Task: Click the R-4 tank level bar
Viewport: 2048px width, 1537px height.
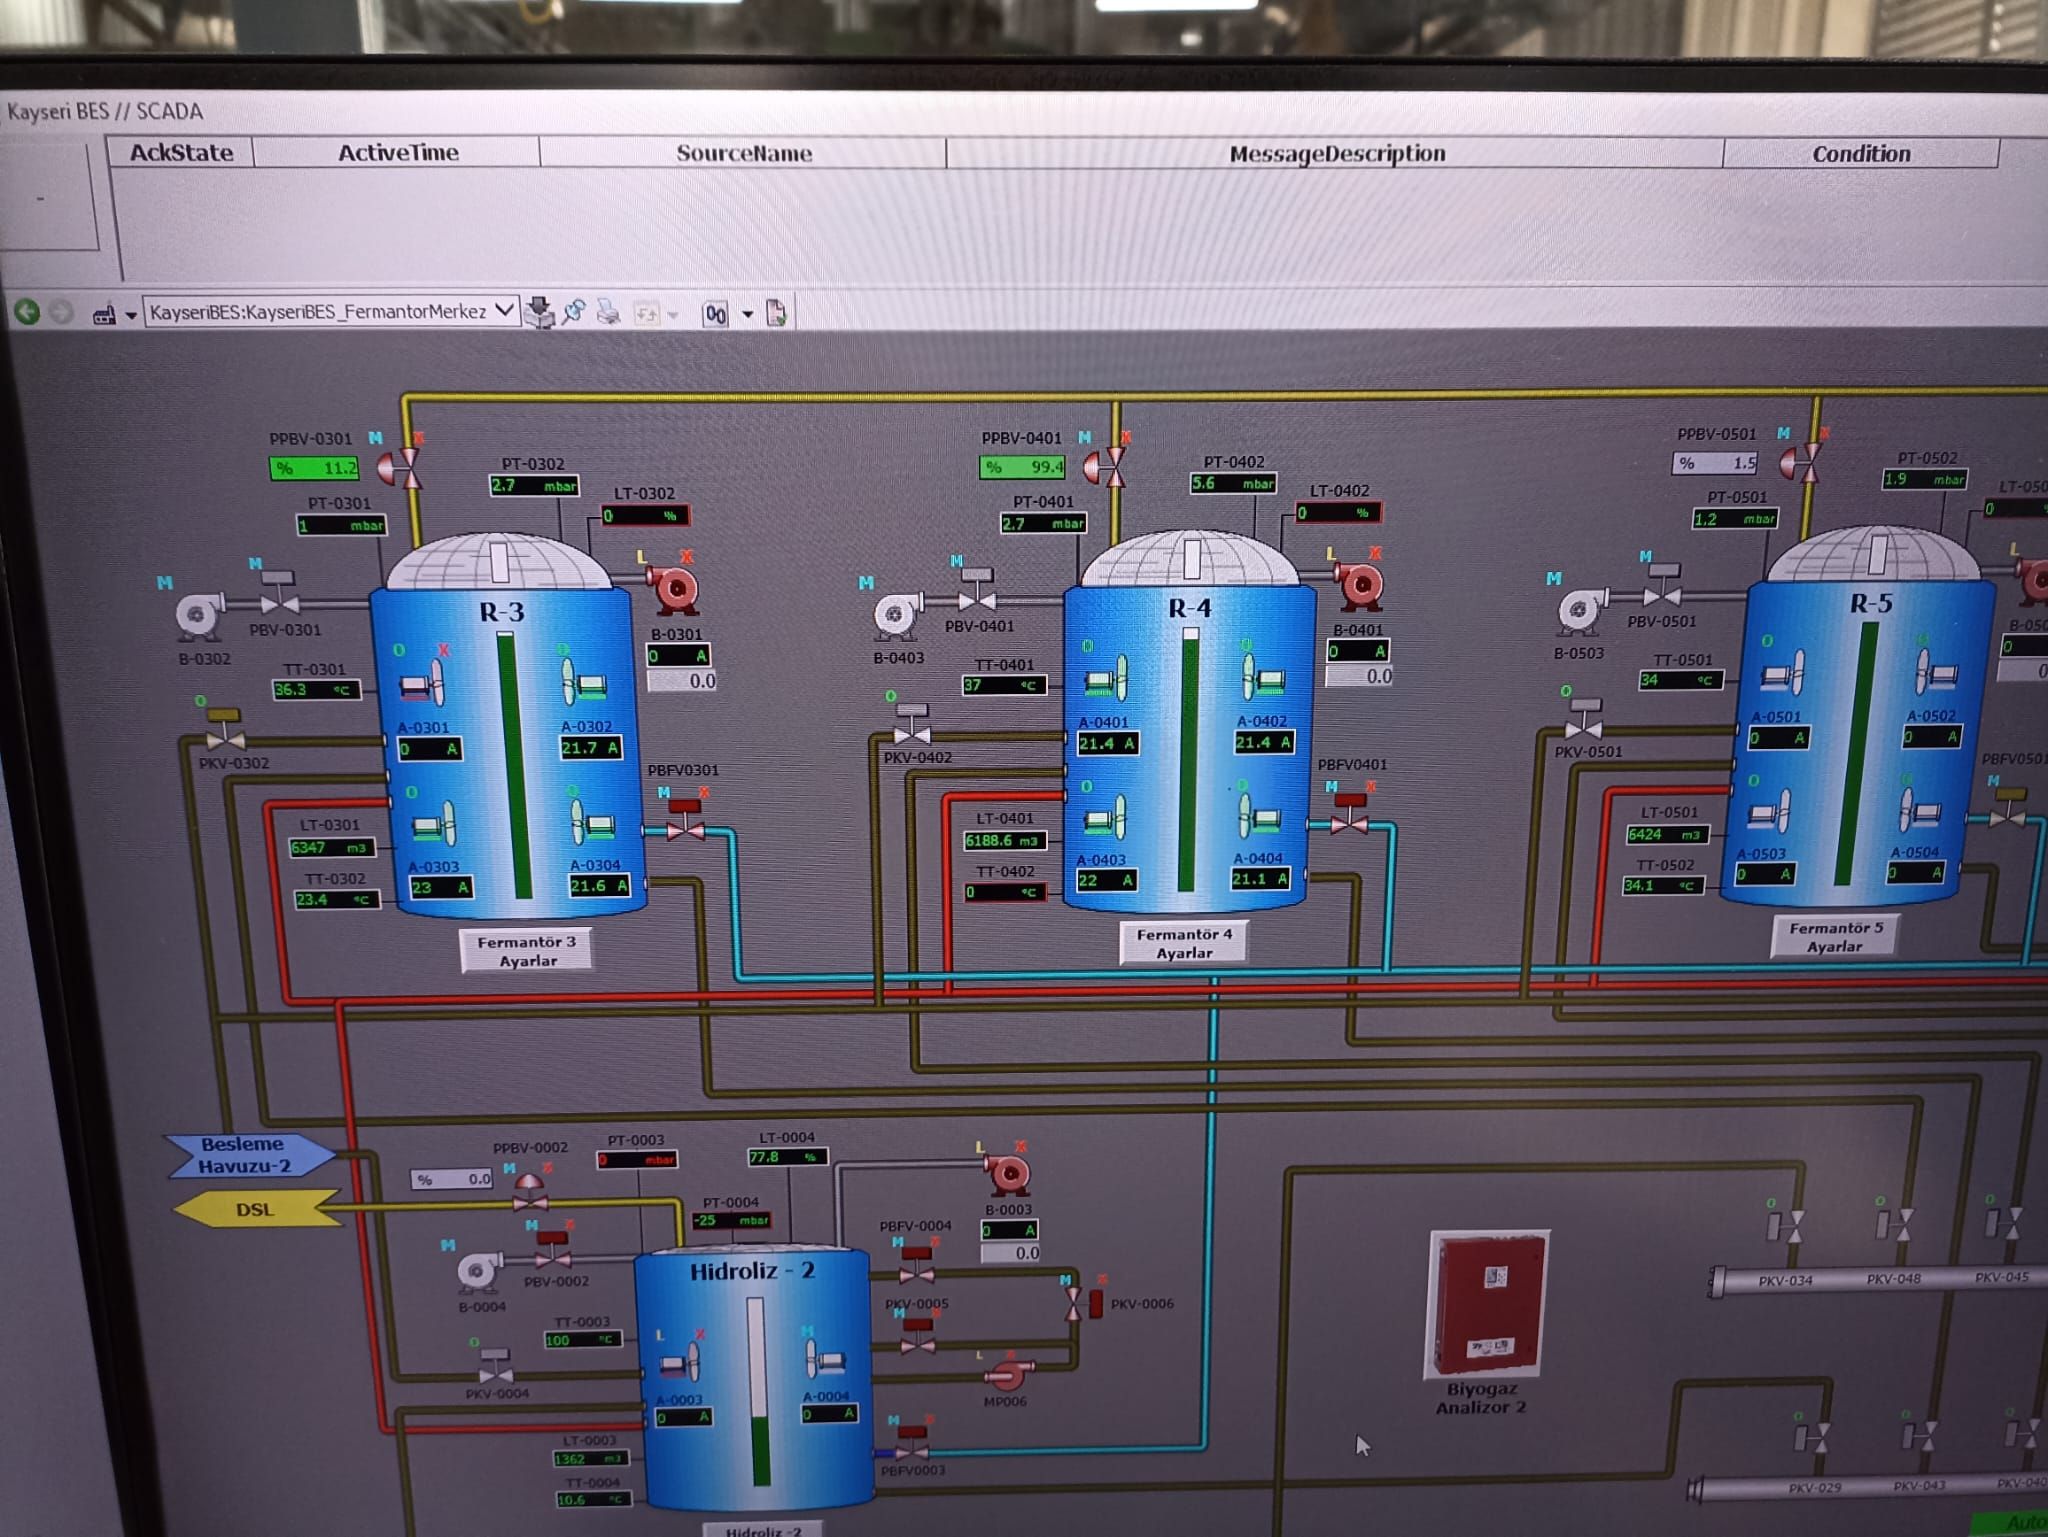Action: pos(1189,760)
